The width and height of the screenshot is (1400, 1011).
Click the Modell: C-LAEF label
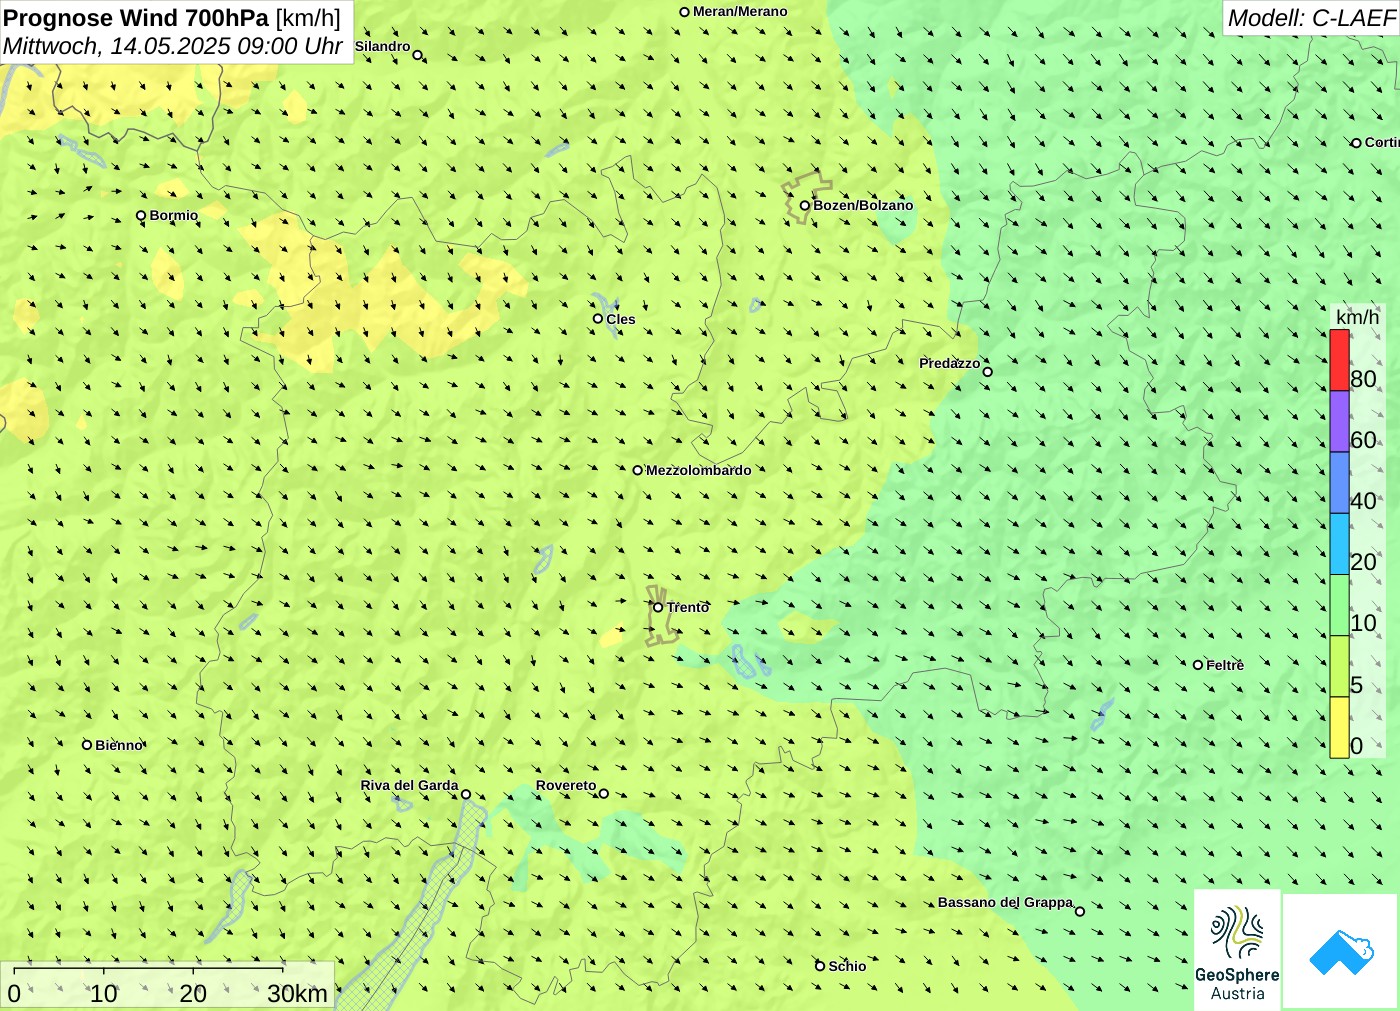tap(1310, 18)
